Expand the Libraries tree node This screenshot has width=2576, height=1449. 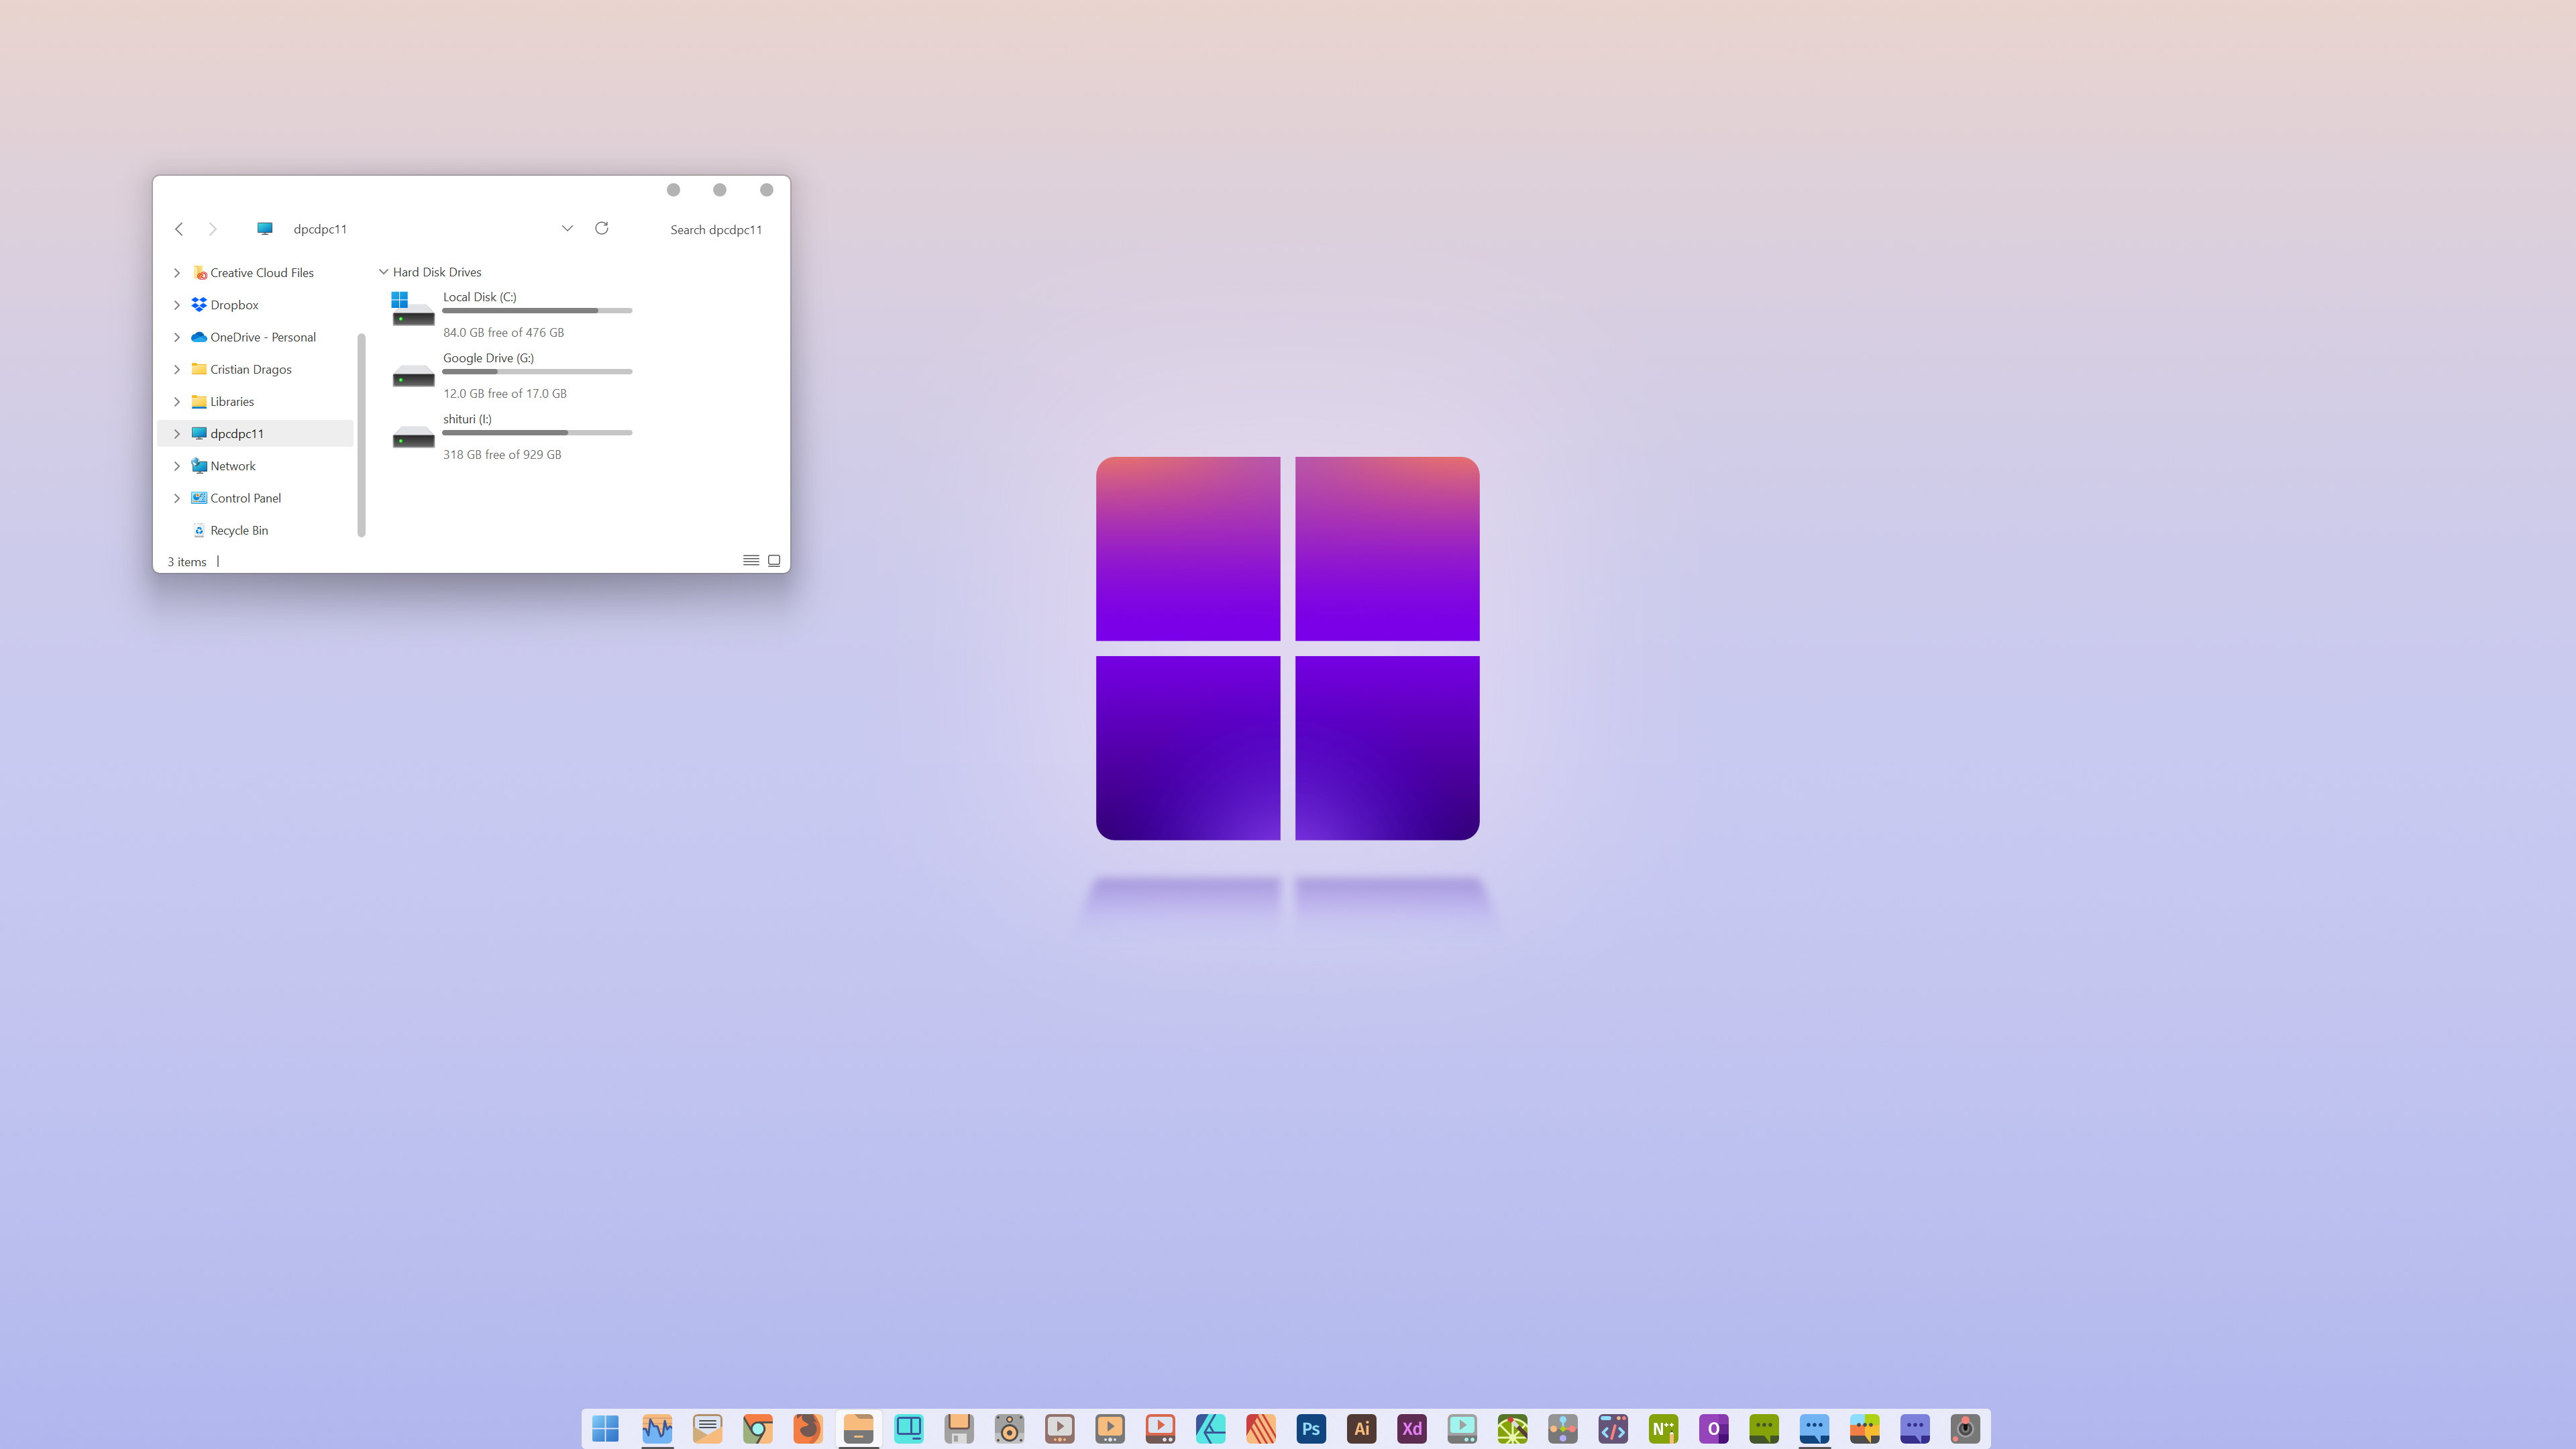coord(177,401)
